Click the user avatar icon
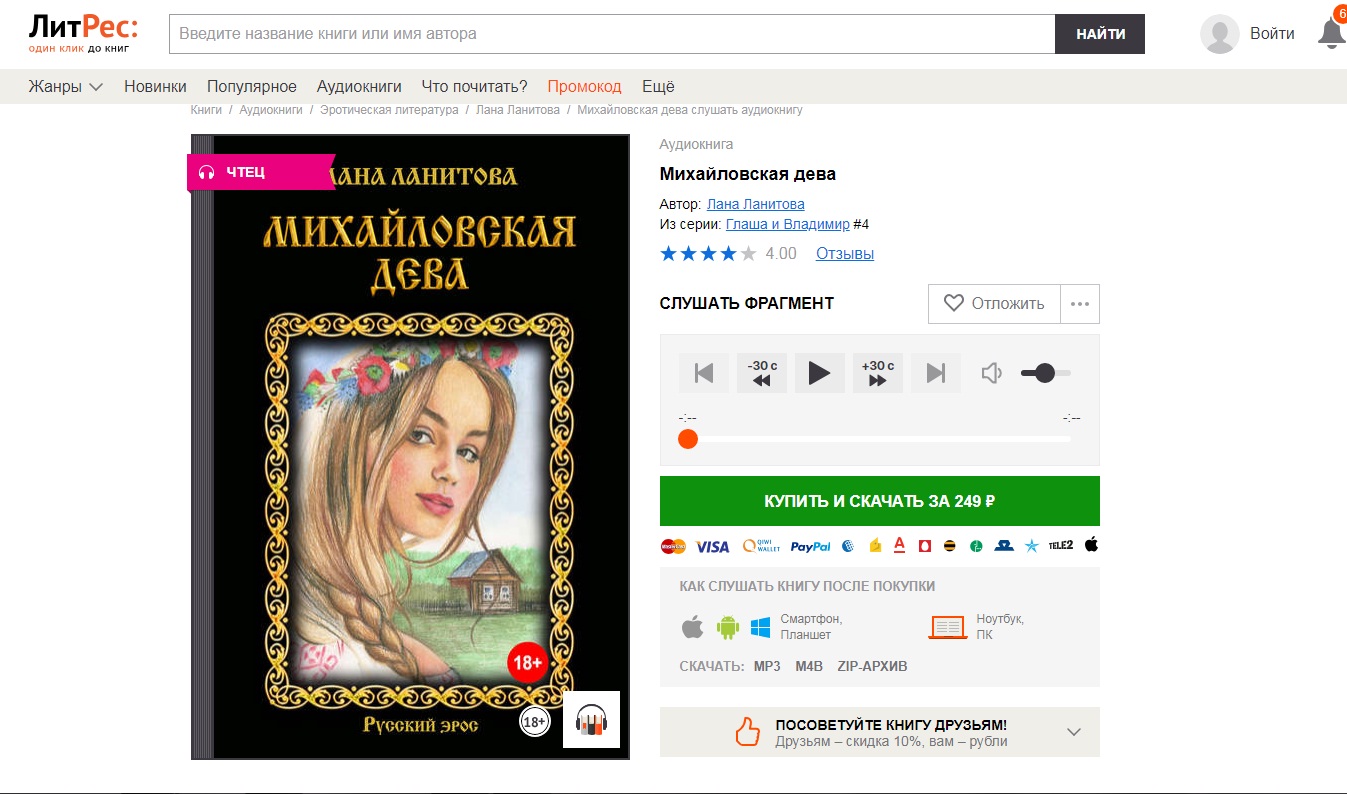This screenshot has width=1347, height=794. [1219, 34]
